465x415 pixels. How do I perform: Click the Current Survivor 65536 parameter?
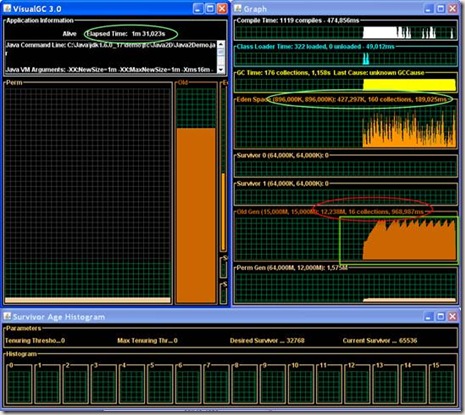point(380,341)
